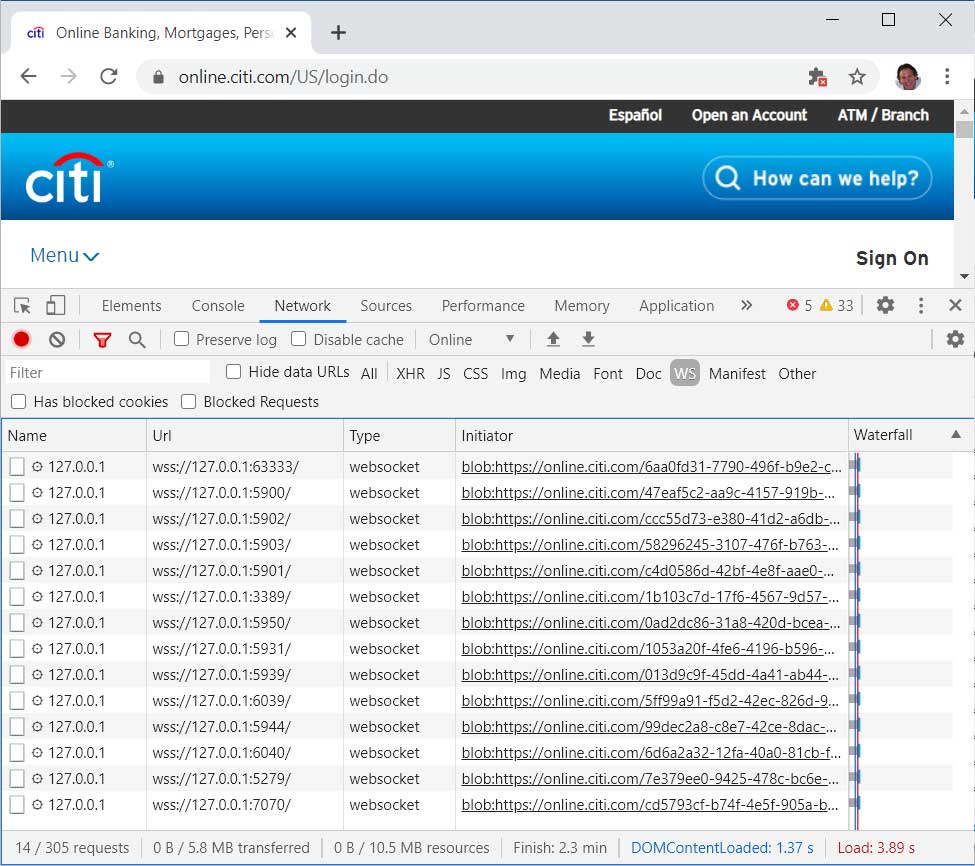Import a HAR file with upload arrow
975x866 pixels.
pos(553,339)
